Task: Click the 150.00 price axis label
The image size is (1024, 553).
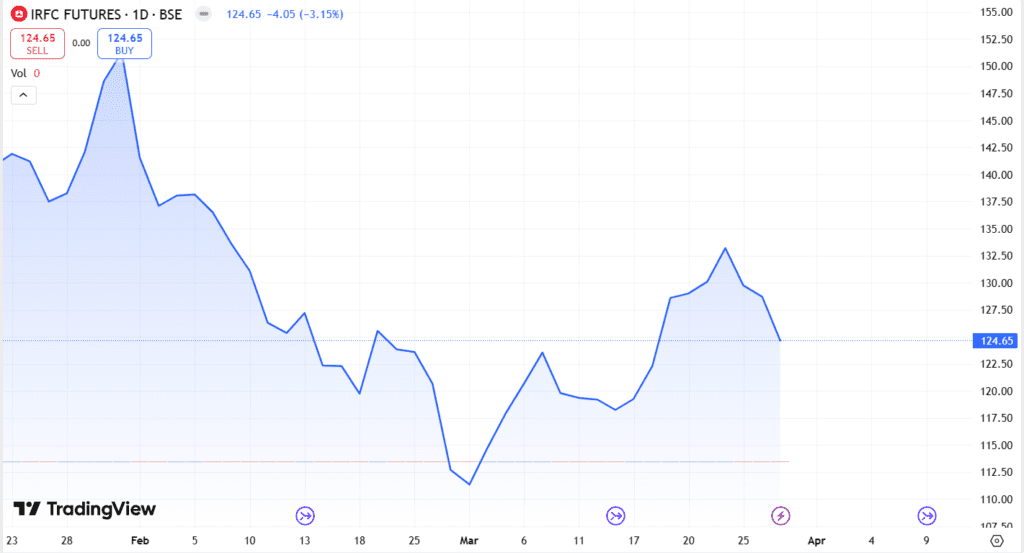Action: (996, 66)
